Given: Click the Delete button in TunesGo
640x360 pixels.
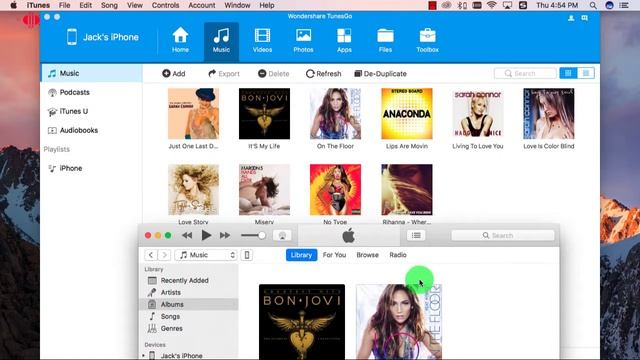Looking at the screenshot, I should pos(273,73).
